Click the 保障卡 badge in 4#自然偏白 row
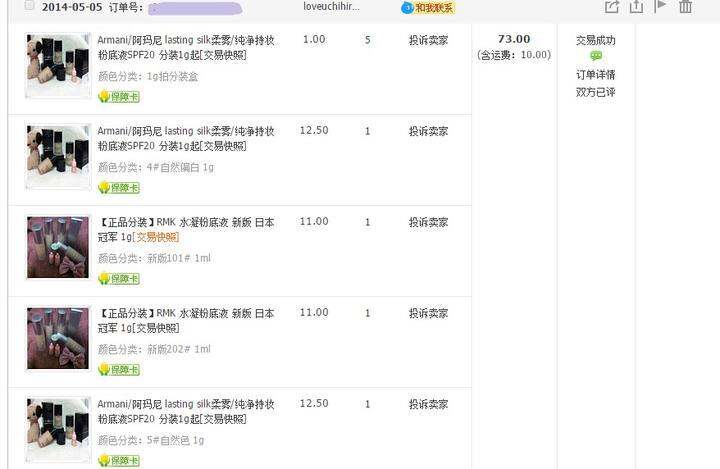Image resolution: width=720 pixels, height=469 pixels. point(119,188)
